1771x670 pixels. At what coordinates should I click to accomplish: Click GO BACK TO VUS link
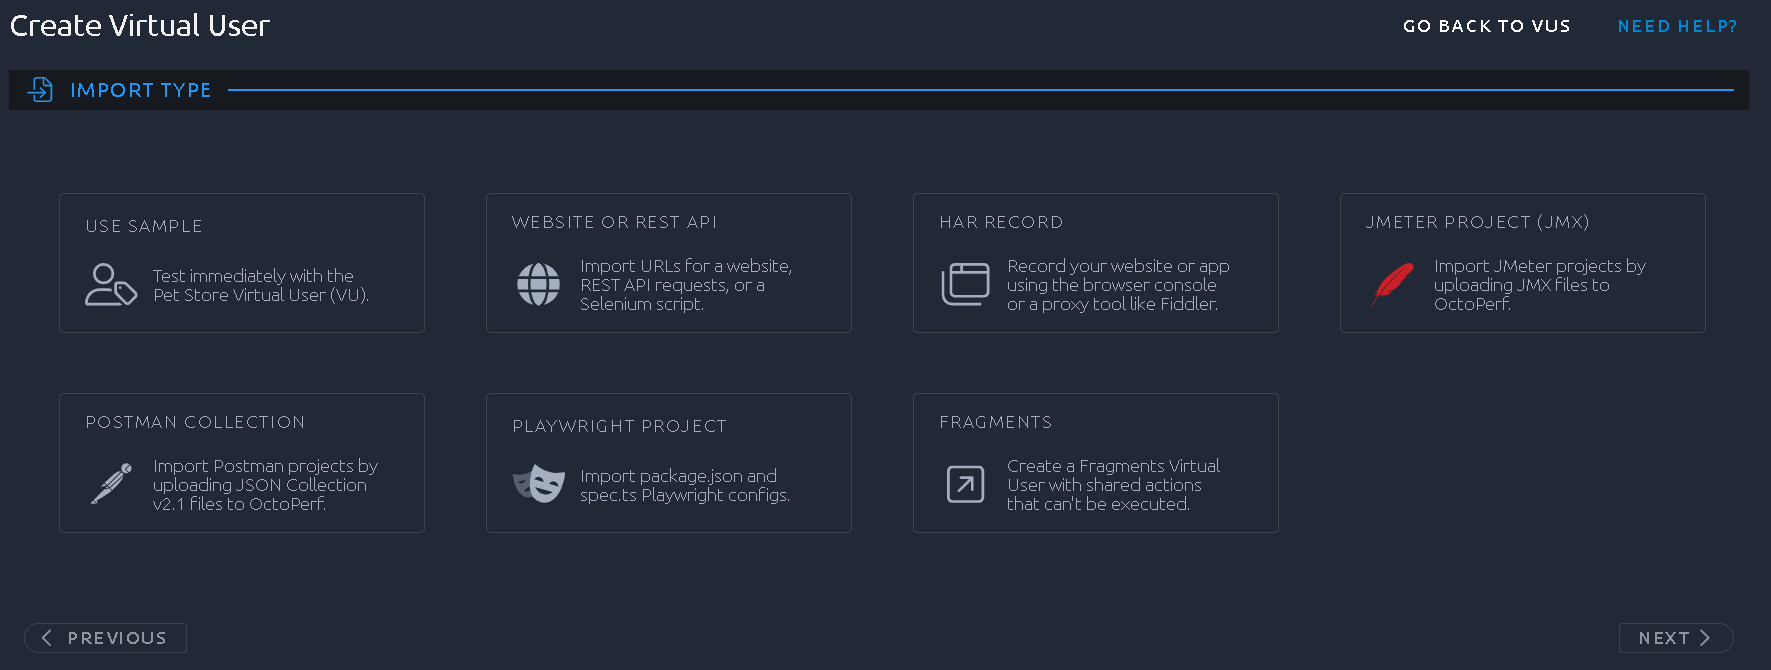point(1486,26)
